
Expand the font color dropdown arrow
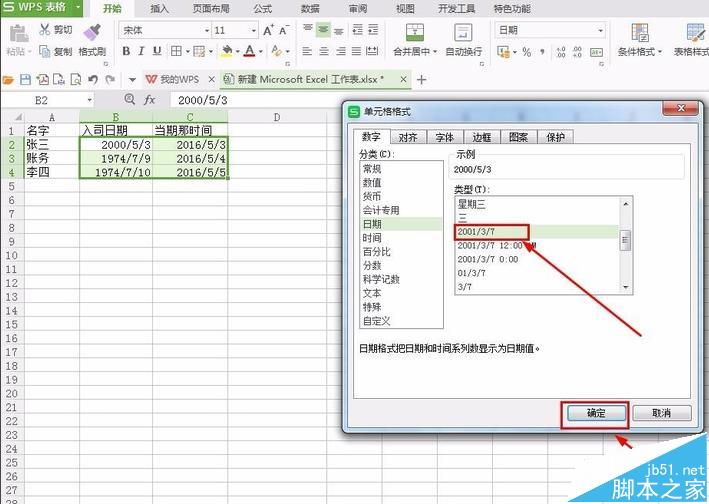260,52
